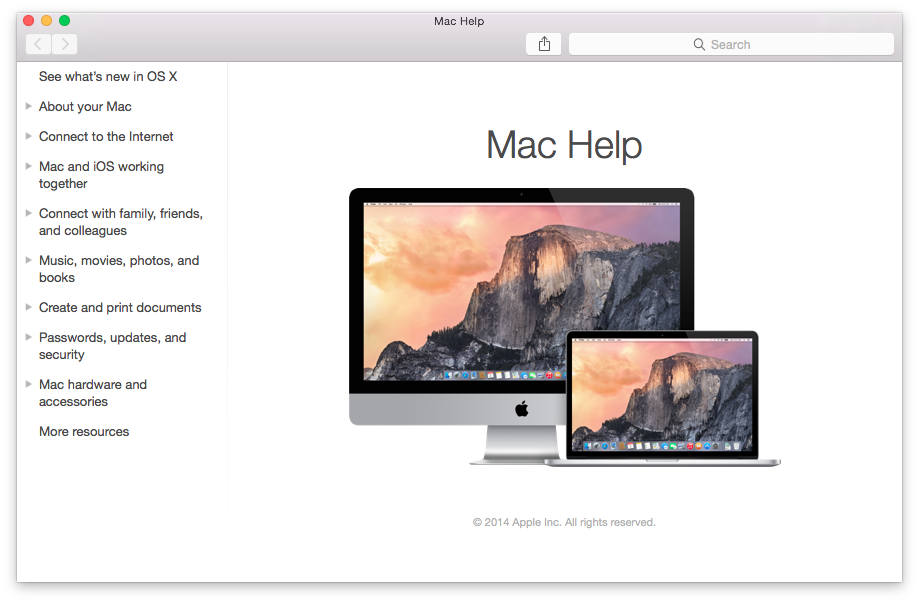The height and width of the screenshot is (603, 919).
Task: Expand Mac and iOS working together triangle
Action: 28,166
